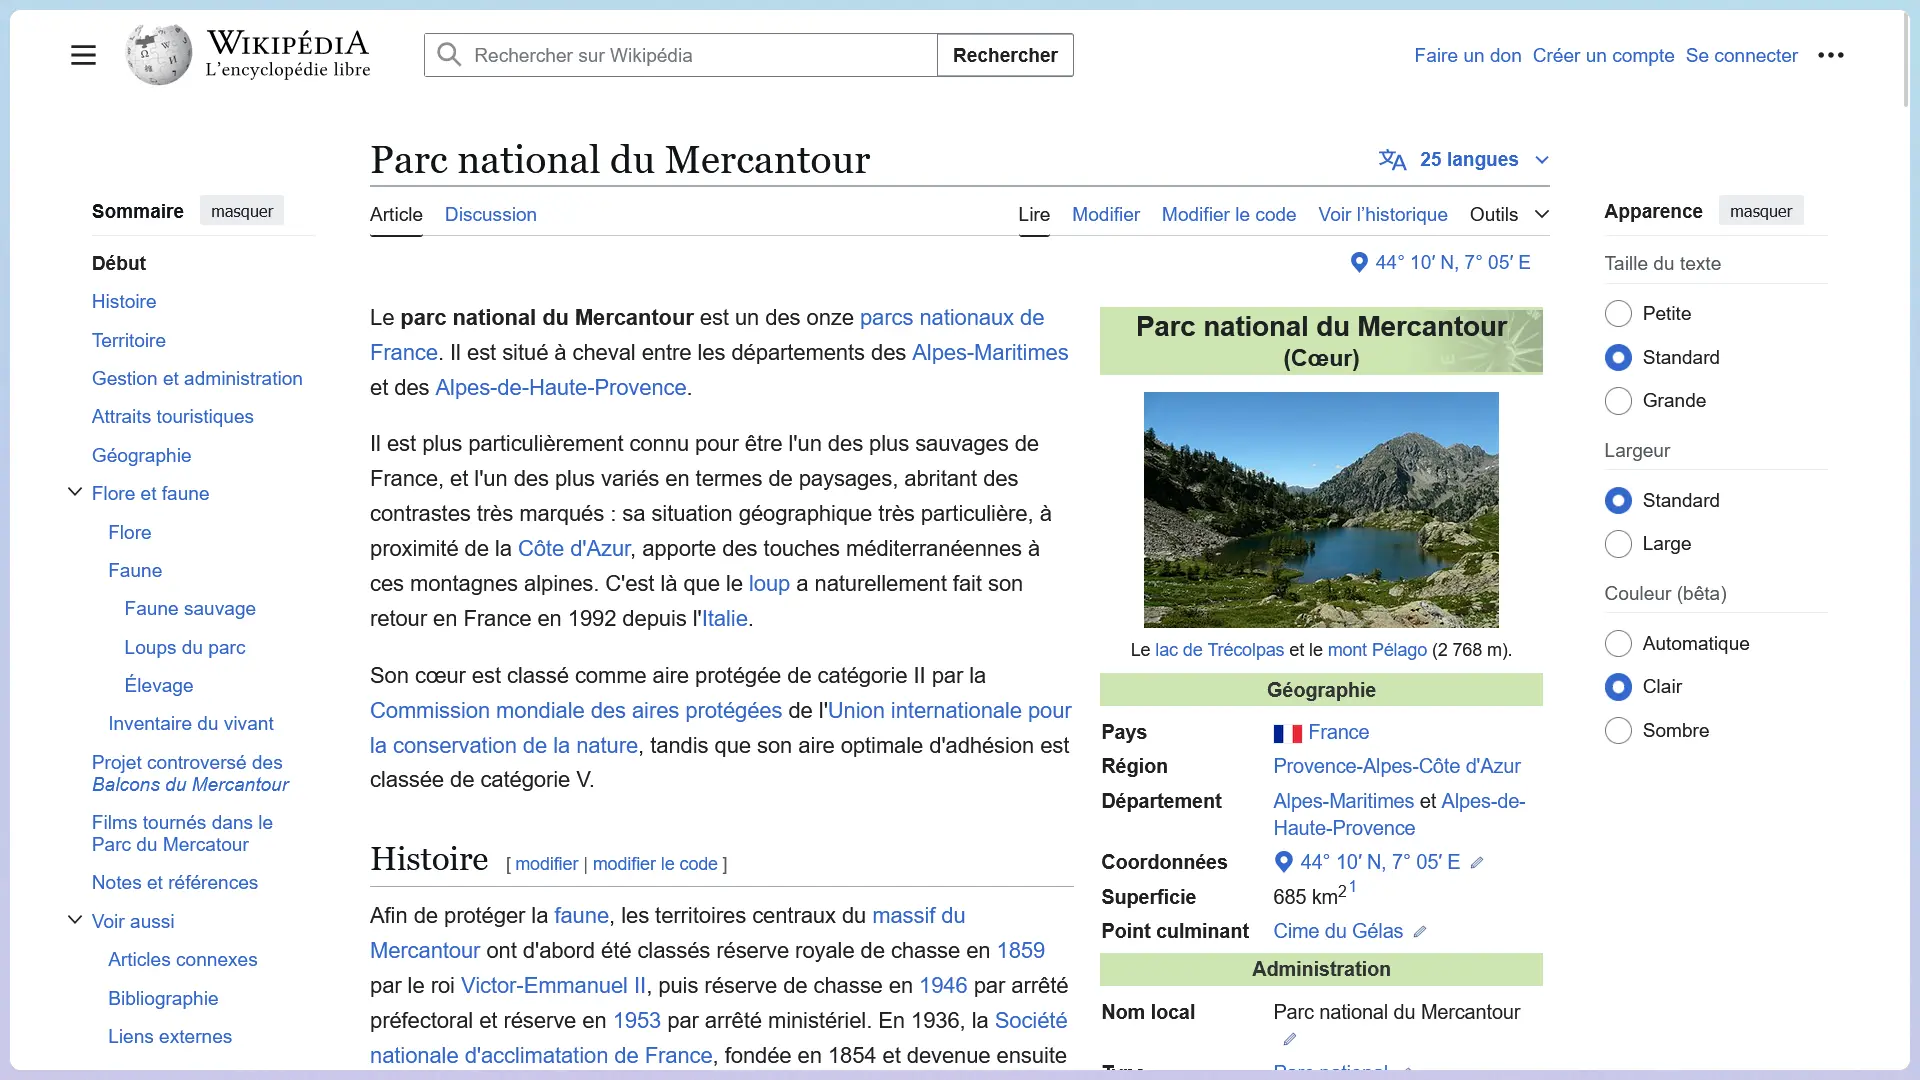
Task: Select Standard text size
Action: pyautogui.click(x=1618, y=357)
